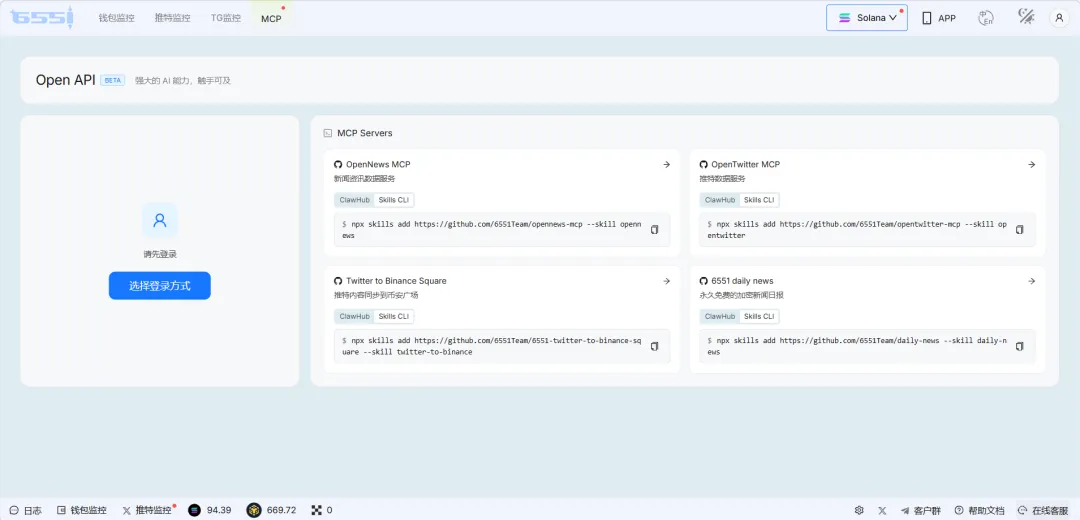1080x520 pixels.
Task: Click the 选择登录方式 login button
Action: 160,286
